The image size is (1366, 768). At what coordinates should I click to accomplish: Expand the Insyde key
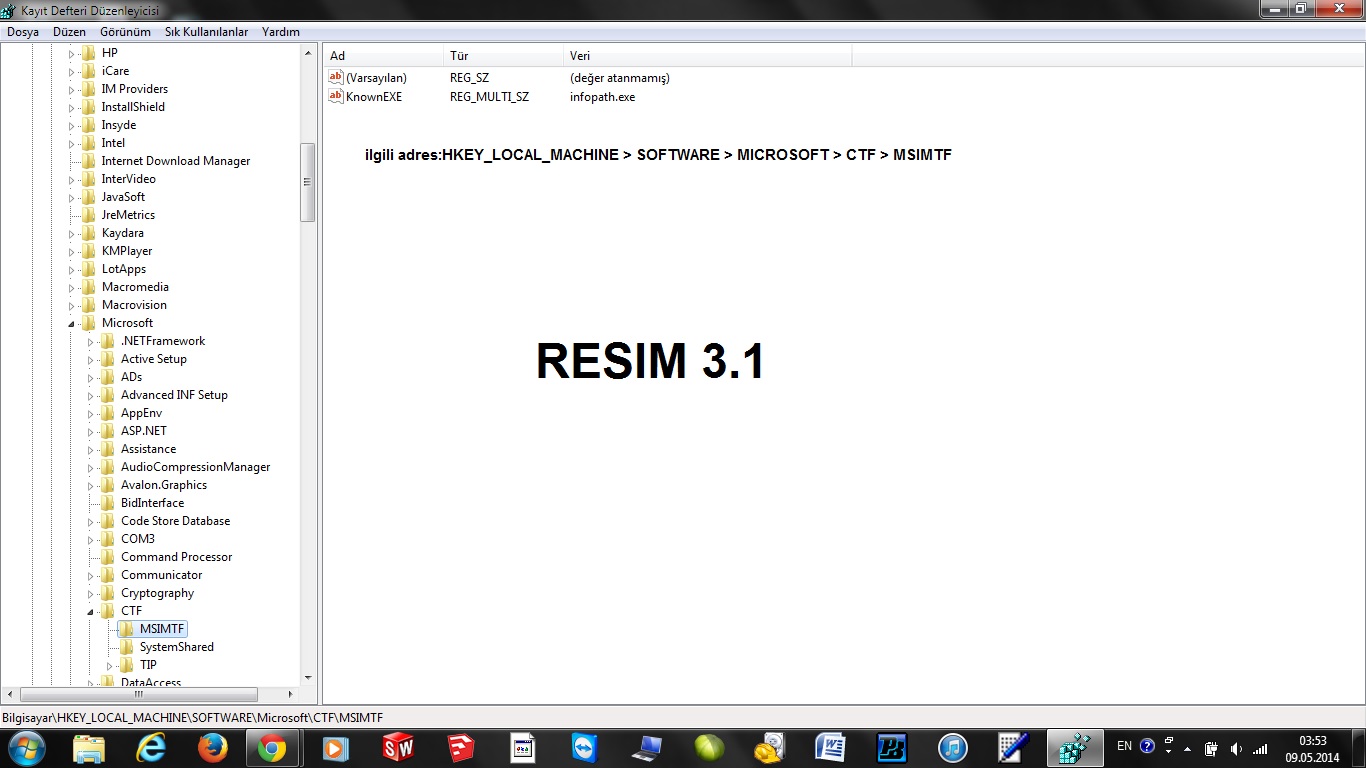(x=71, y=125)
